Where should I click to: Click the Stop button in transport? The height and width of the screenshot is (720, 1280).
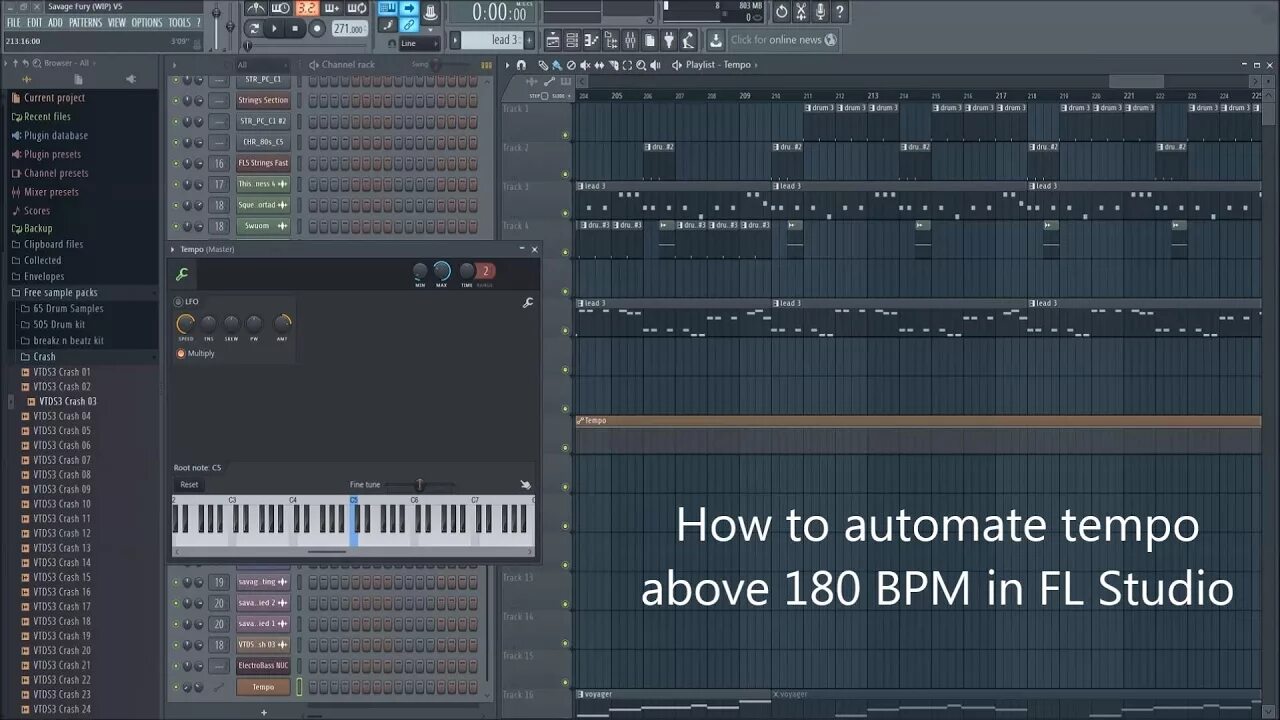295,29
